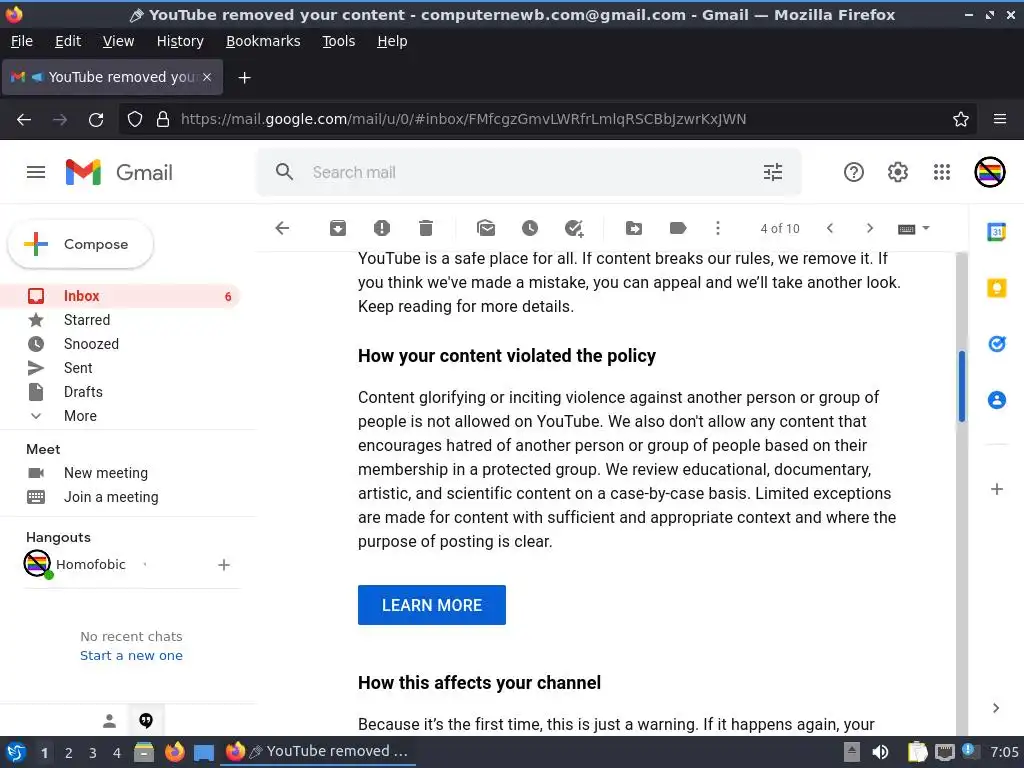
Task: Open Google account avatar menu
Action: point(989,172)
